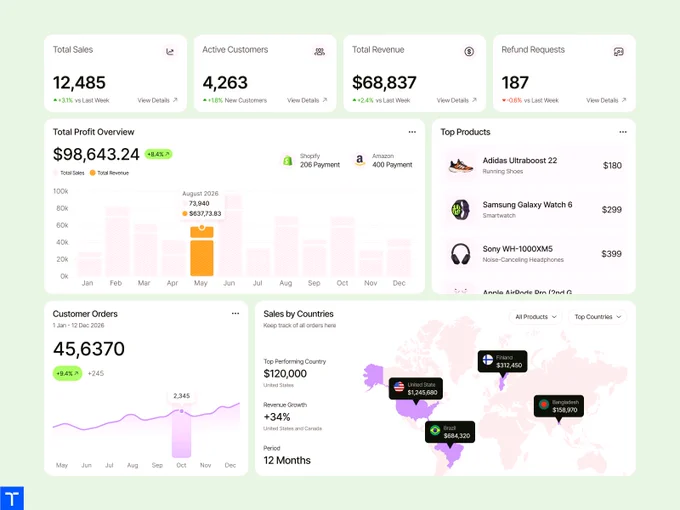Click the 2,345 data point tooltip
680x510 pixels.
coord(181,396)
